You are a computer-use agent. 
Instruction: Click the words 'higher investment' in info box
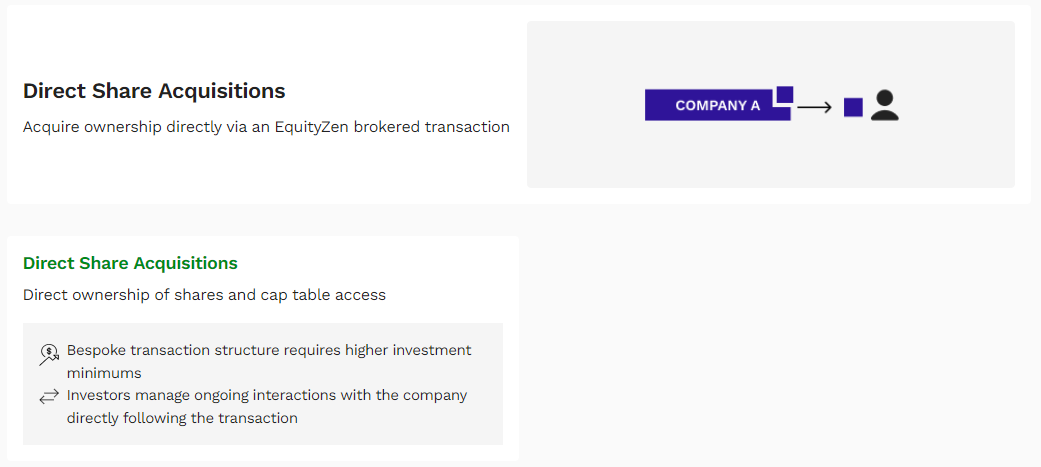(x=408, y=350)
